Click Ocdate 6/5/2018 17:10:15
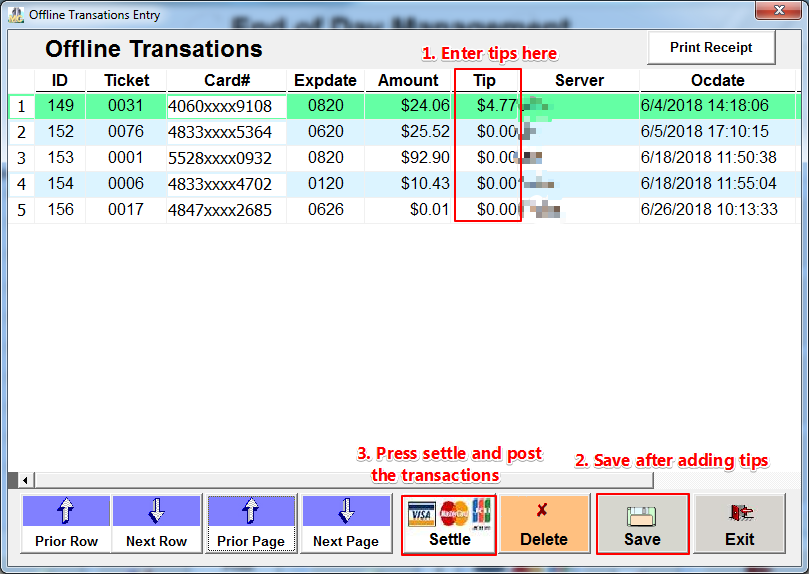 [718, 132]
